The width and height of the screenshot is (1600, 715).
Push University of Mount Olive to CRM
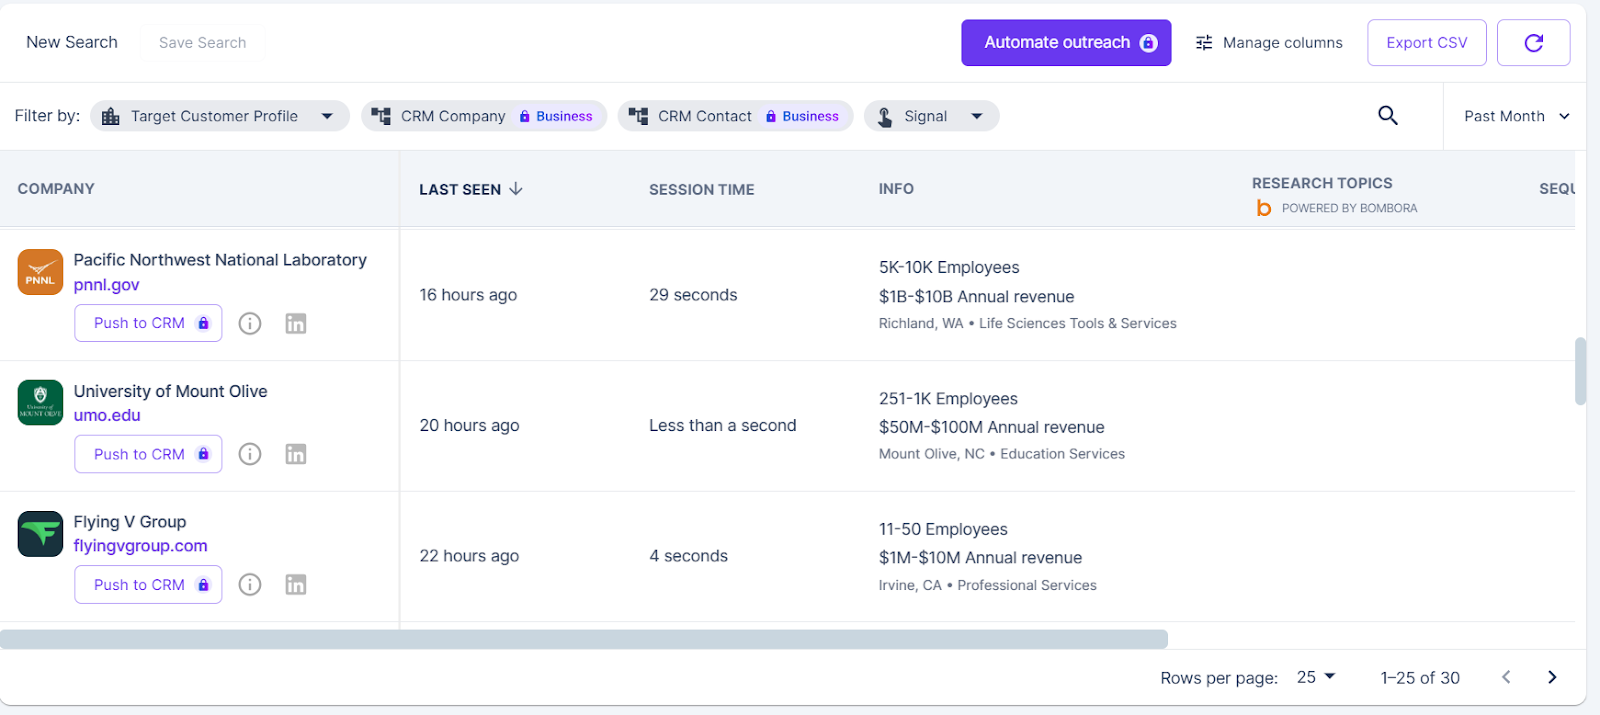click(148, 455)
